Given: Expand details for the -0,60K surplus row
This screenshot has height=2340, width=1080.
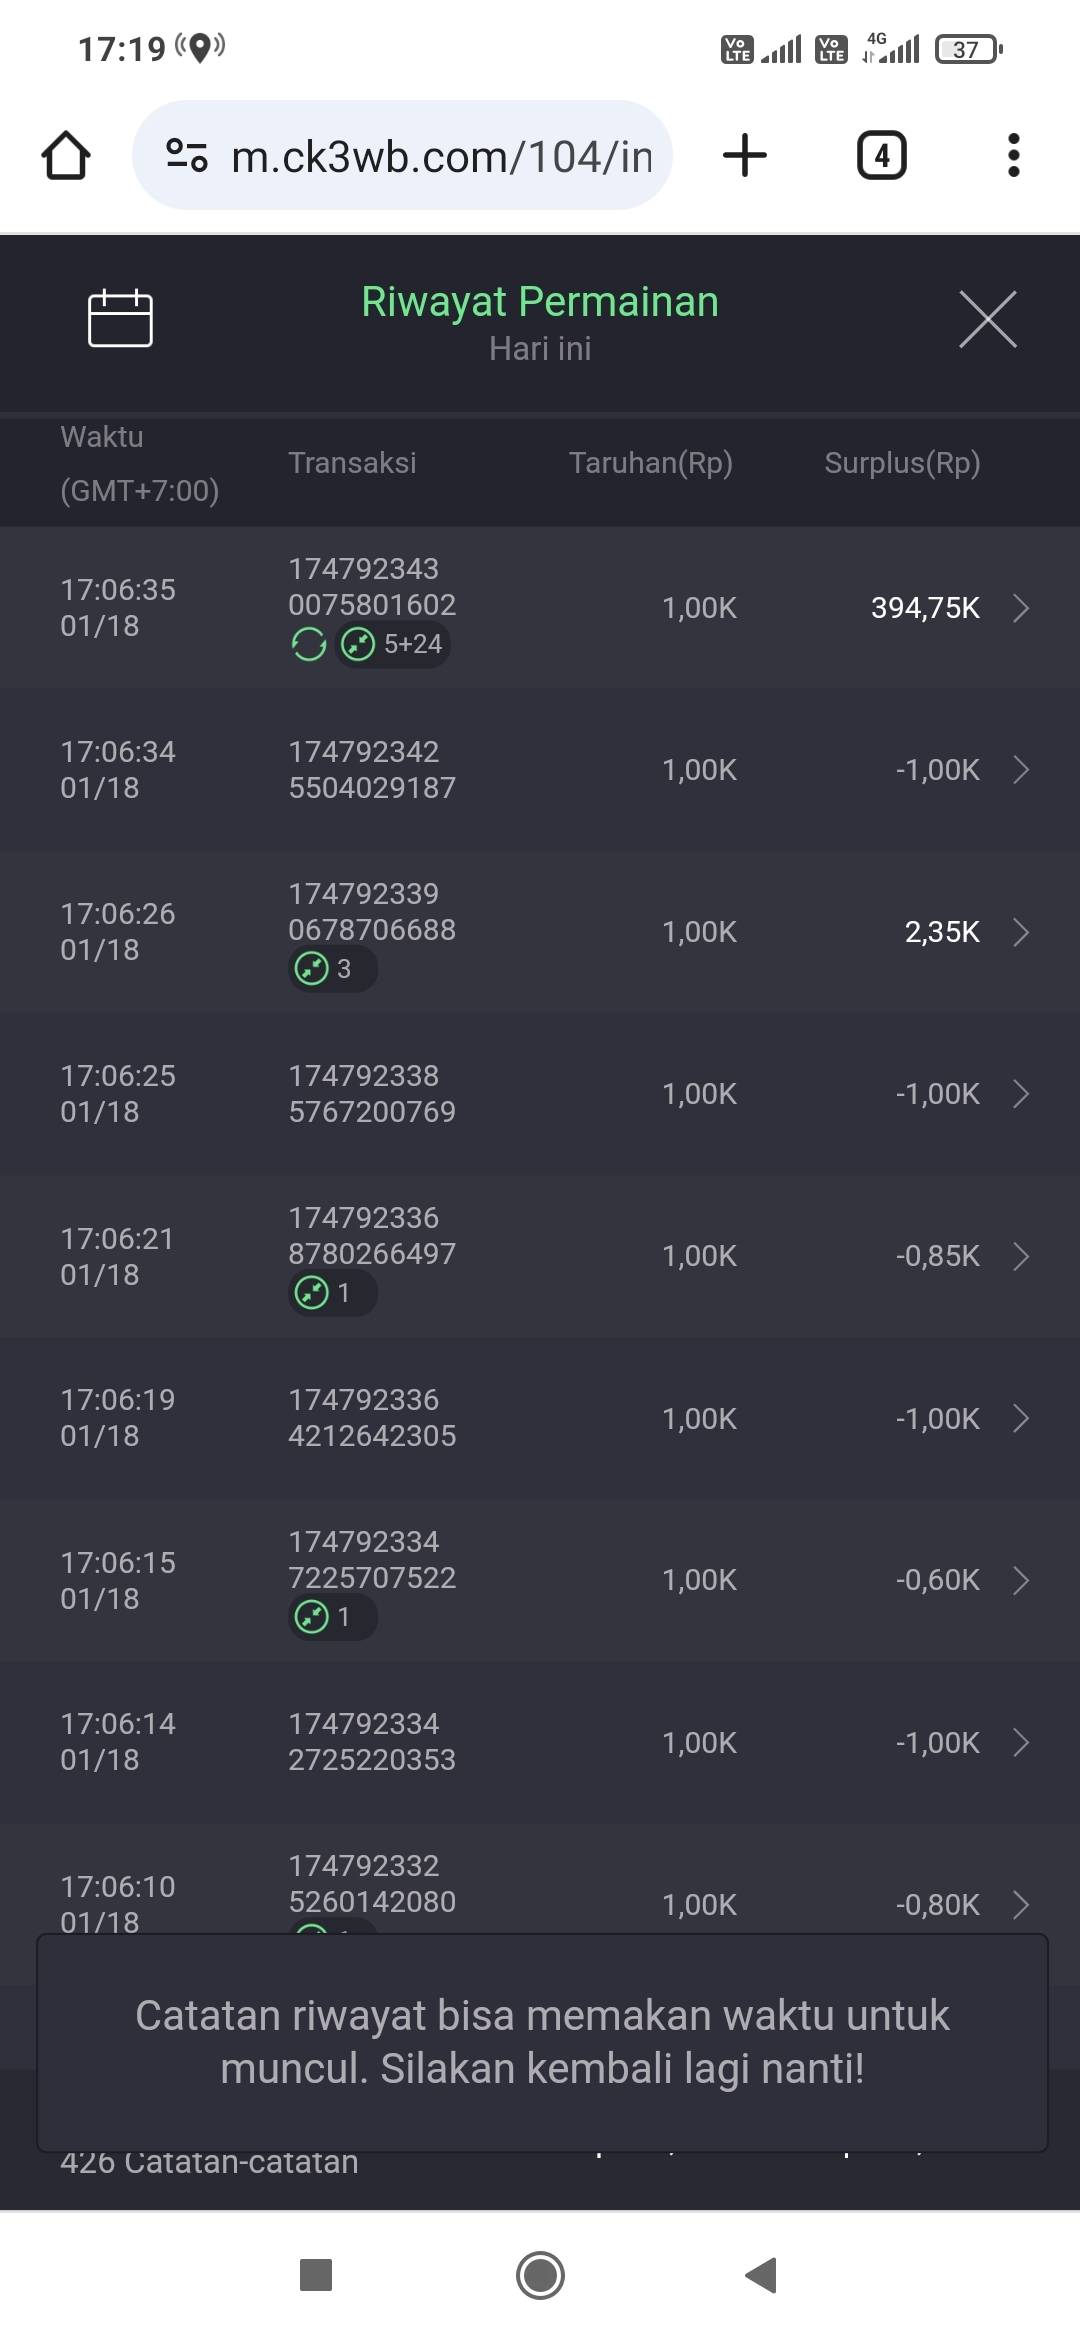Looking at the screenshot, I should (1020, 1580).
